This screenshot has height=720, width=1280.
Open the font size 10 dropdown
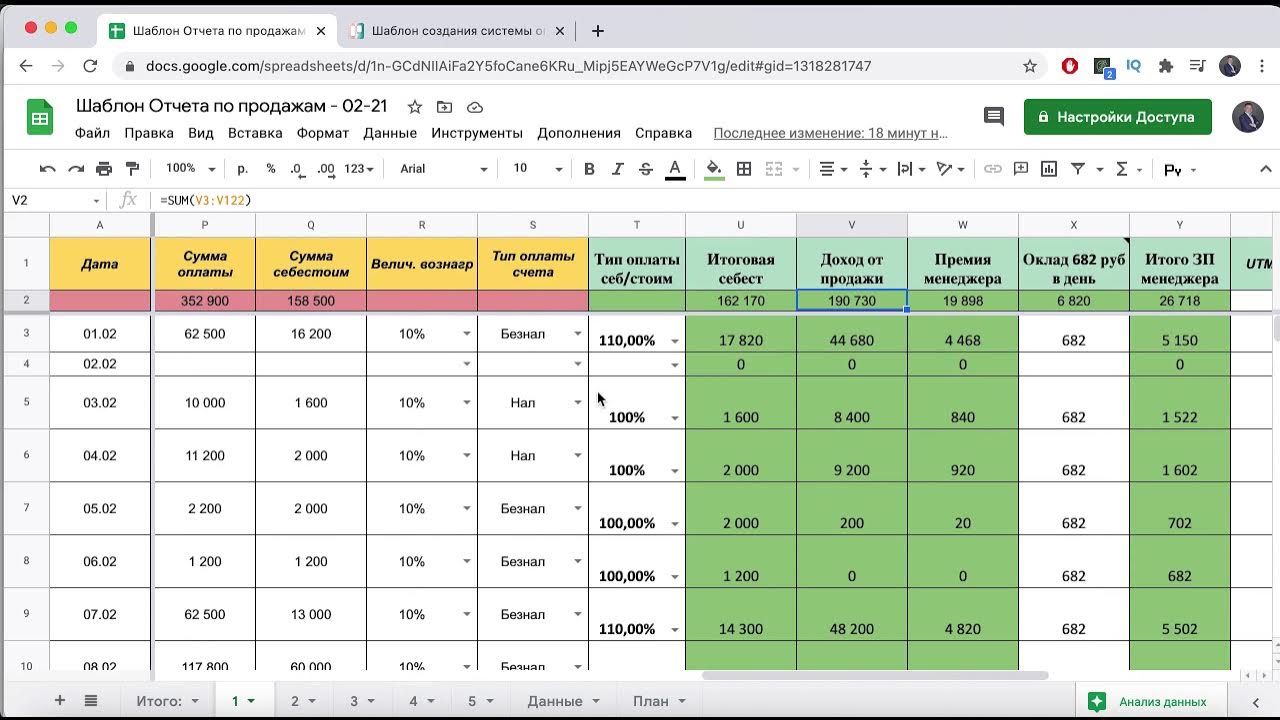tap(538, 169)
